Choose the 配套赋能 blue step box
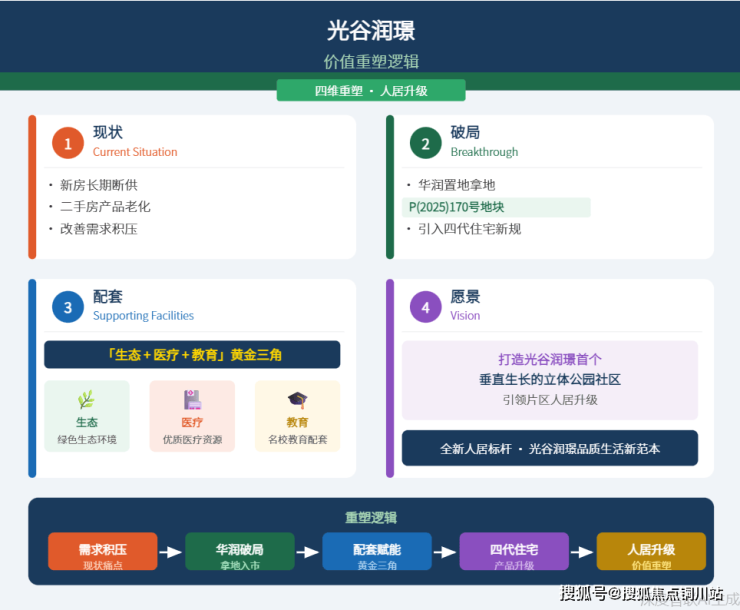Viewport: 740px width, 610px height. [377, 552]
